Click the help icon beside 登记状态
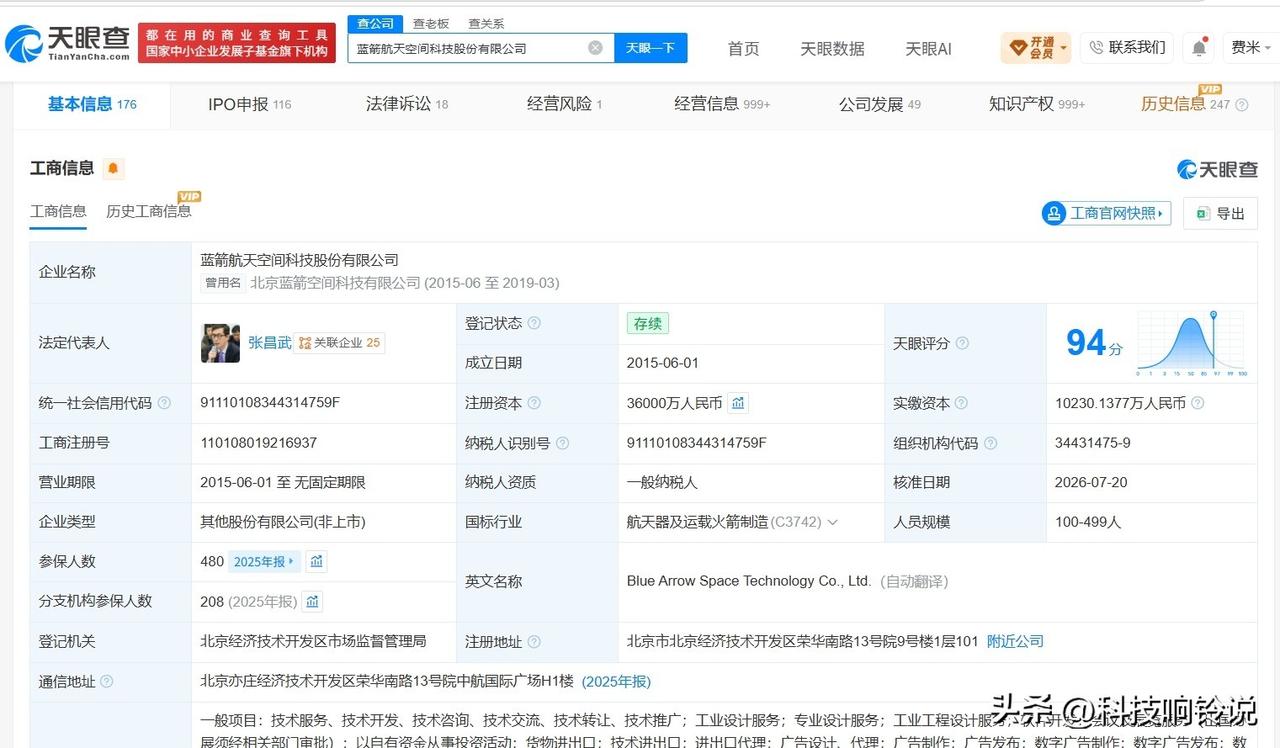This screenshot has height=748, width=1280. [x=534, y=323]
